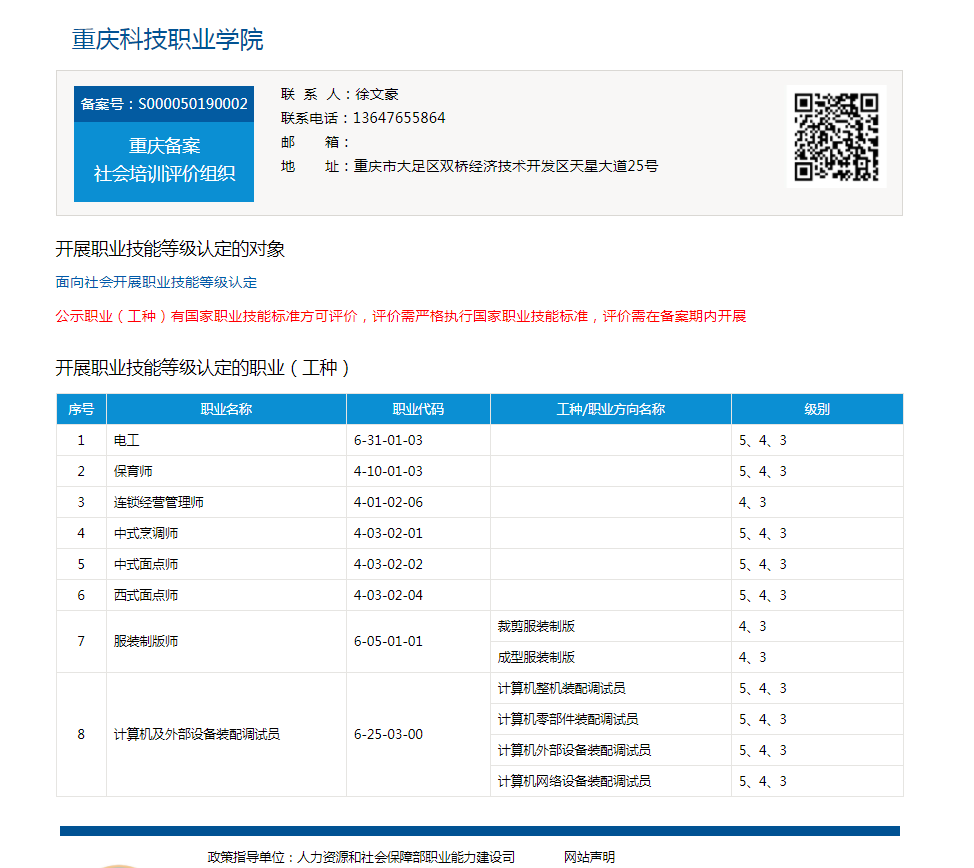Click the 序号 column header

tap(81, 409)
